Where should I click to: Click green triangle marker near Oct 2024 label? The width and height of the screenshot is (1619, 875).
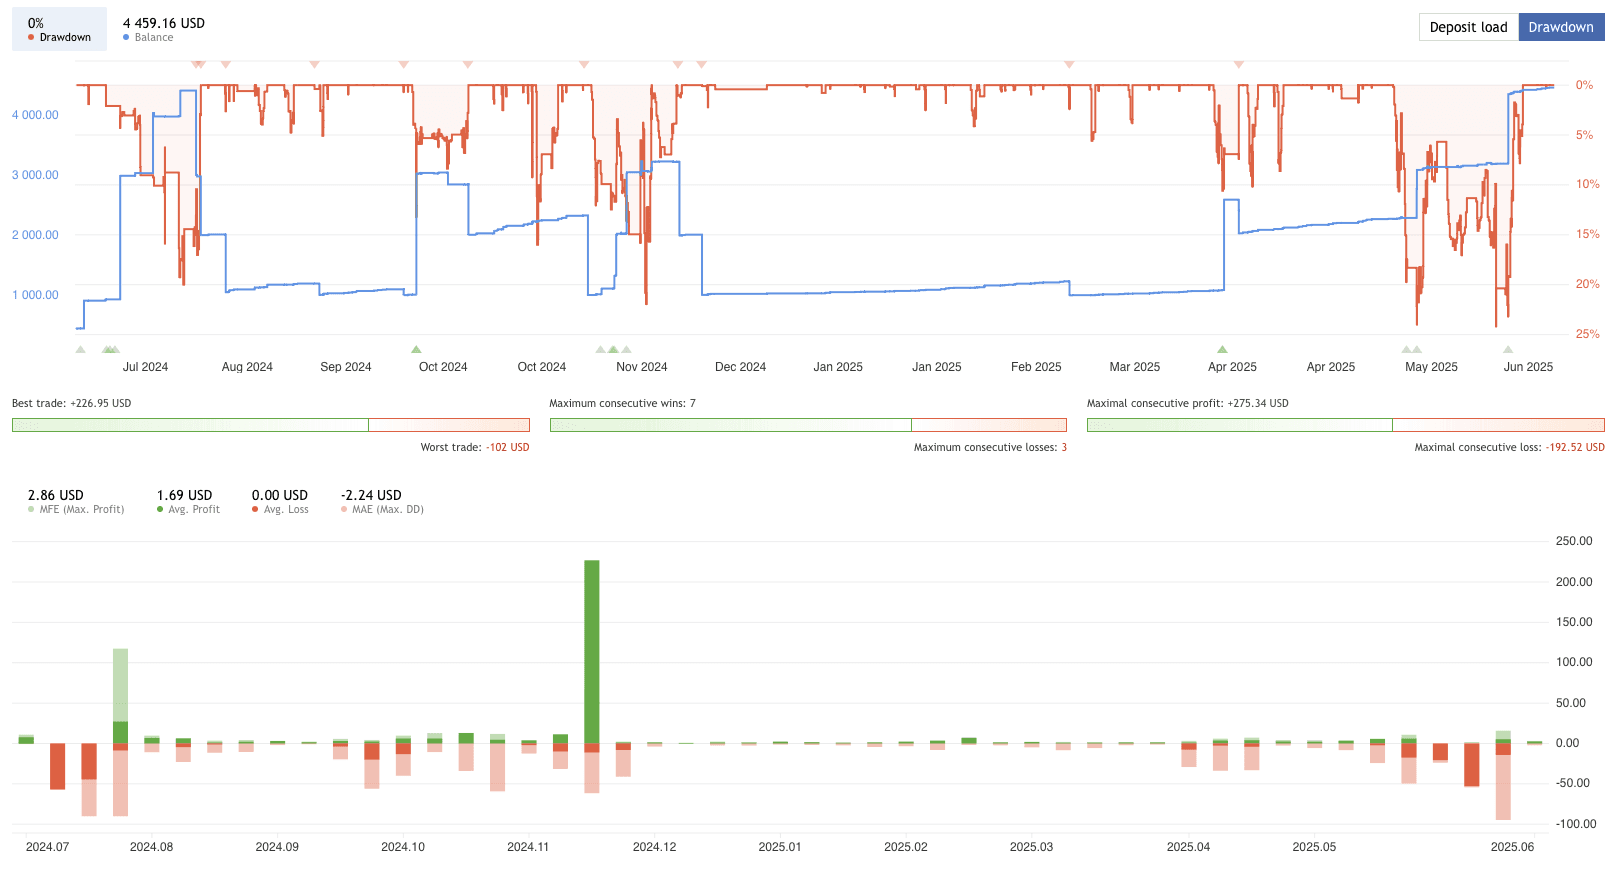point(416,349)
